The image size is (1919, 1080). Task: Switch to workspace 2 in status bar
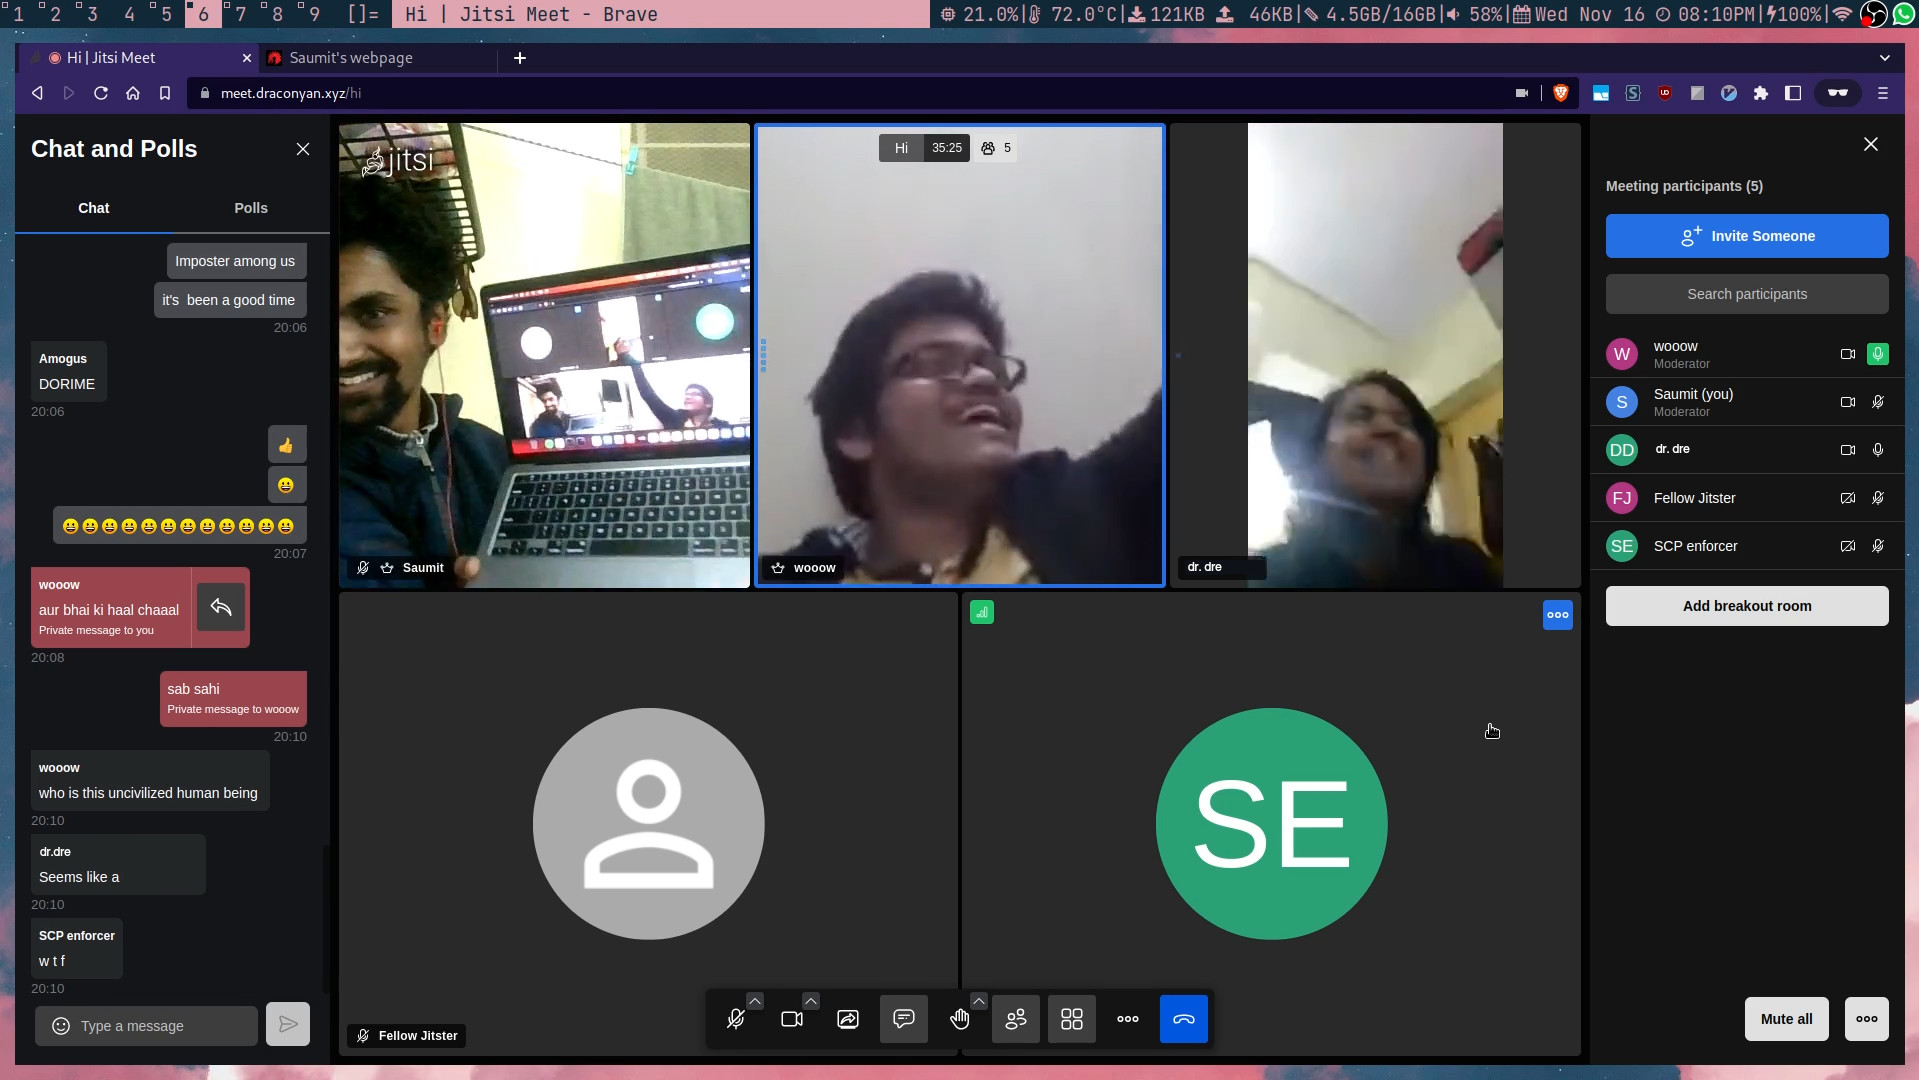tap(55, 14)
